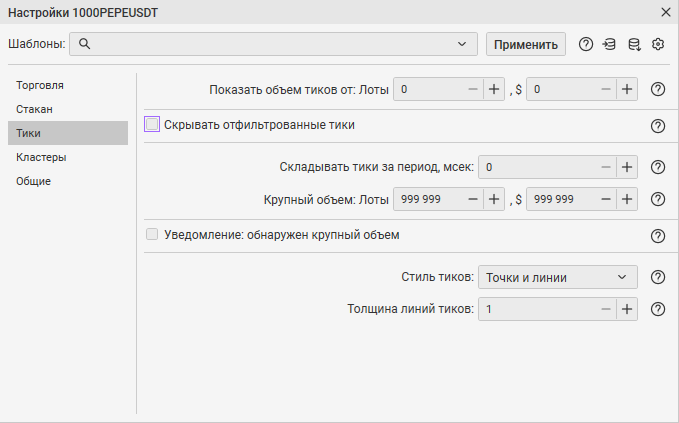Click help icon for Скрывать отфильтрованные тики

pyautogui.click(x=658, y=126)
